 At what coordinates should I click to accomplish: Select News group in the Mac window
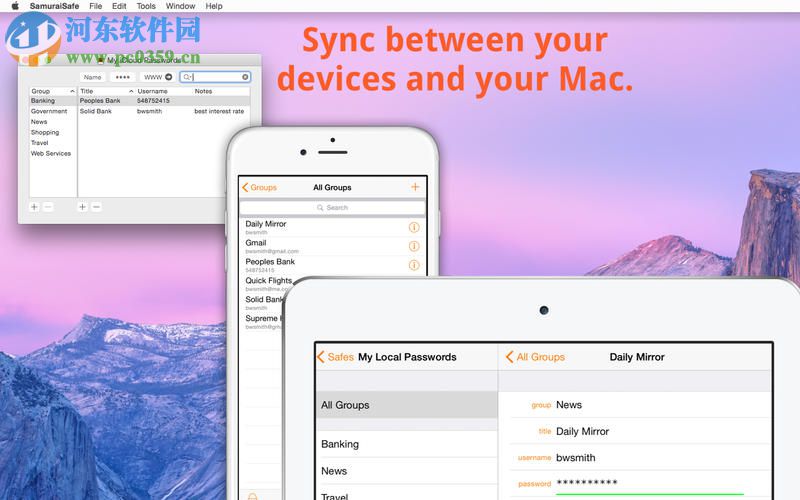click(53, 122)
